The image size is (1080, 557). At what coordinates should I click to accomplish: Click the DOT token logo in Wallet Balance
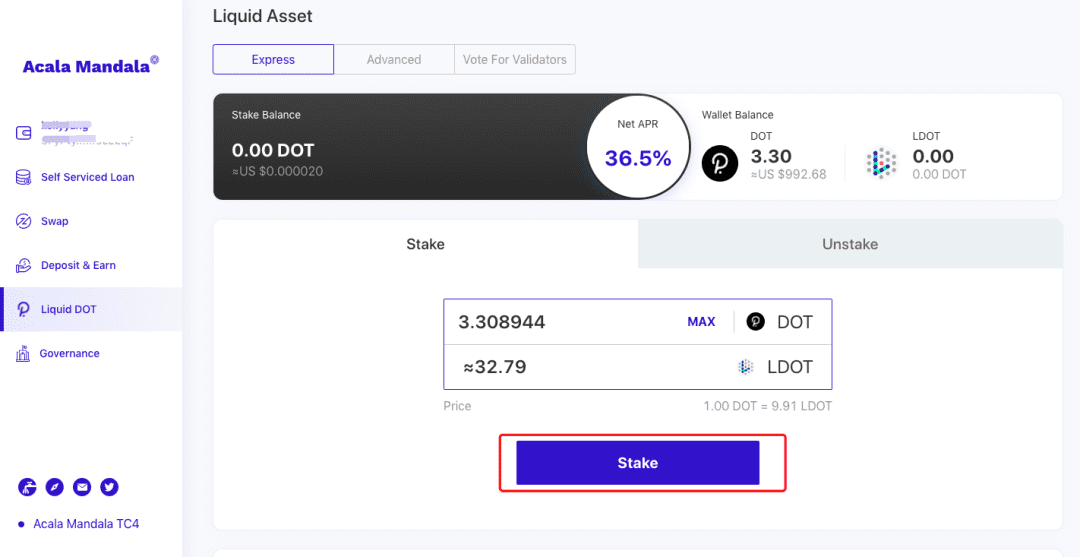pyautogui.click(x=720, y=164)
